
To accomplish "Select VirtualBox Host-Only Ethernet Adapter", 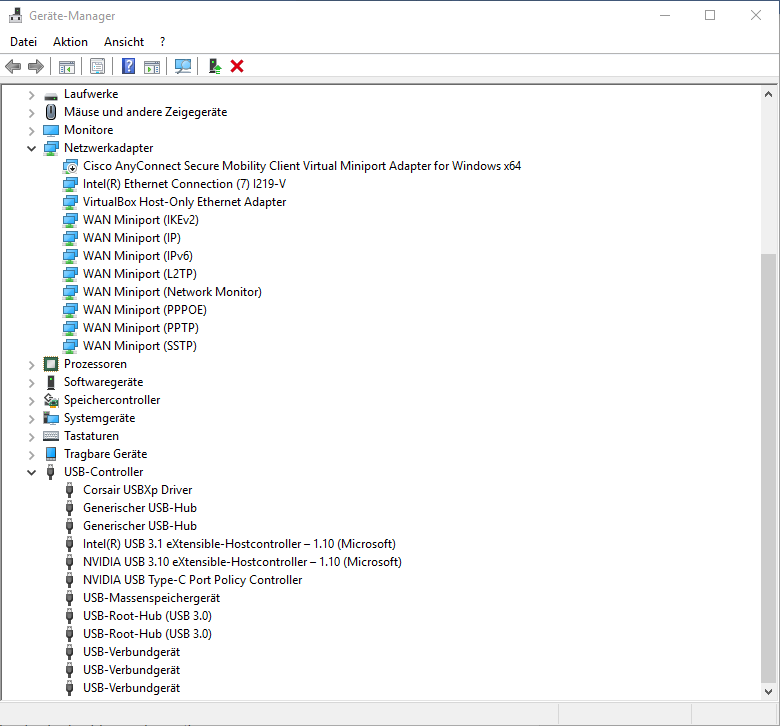I will pos(184,202).
